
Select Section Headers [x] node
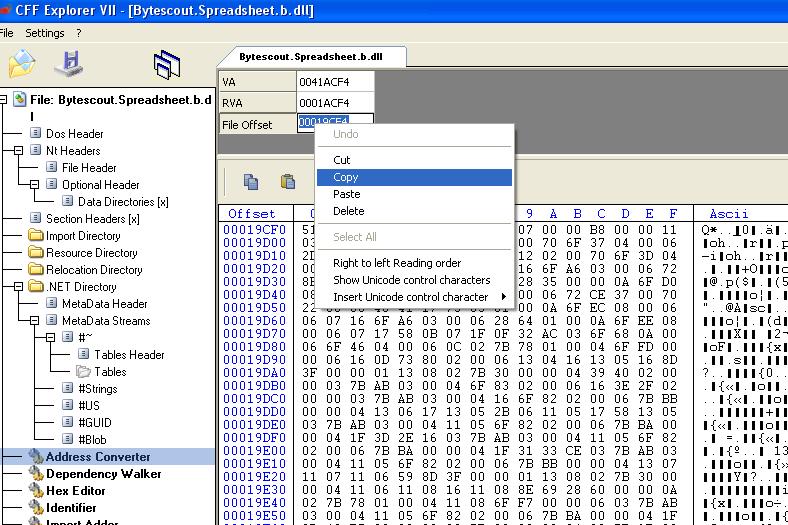coord(92,219)
